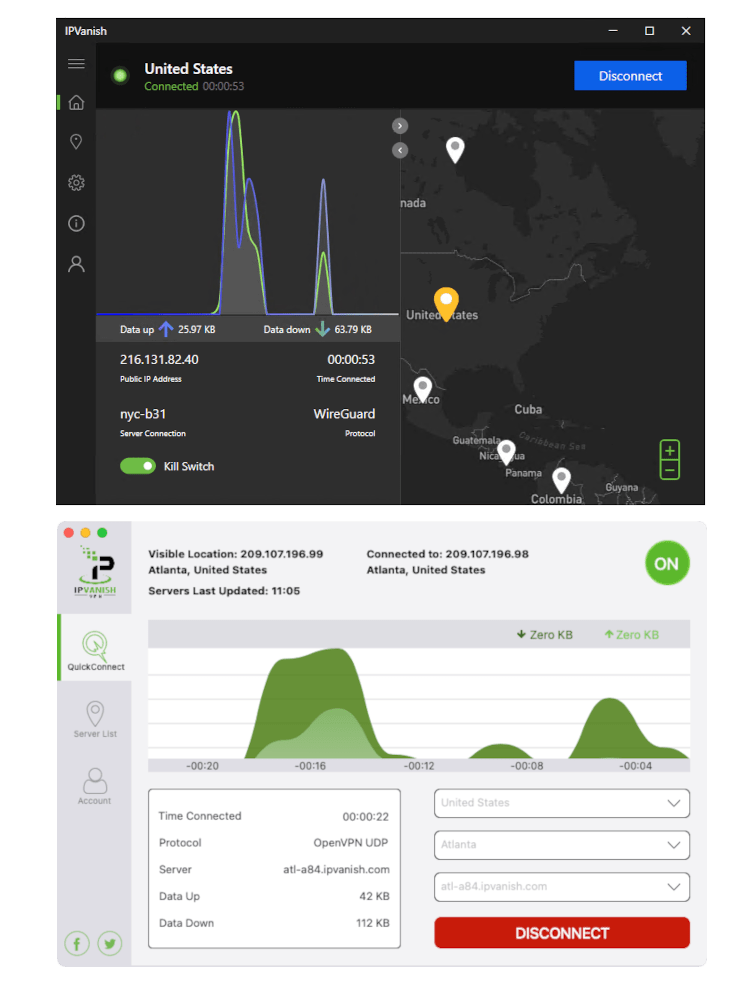Image resolution: width=750 pixels, height=1000 pixels.
Task: Switch to the Server List tab
Action: 96,718
